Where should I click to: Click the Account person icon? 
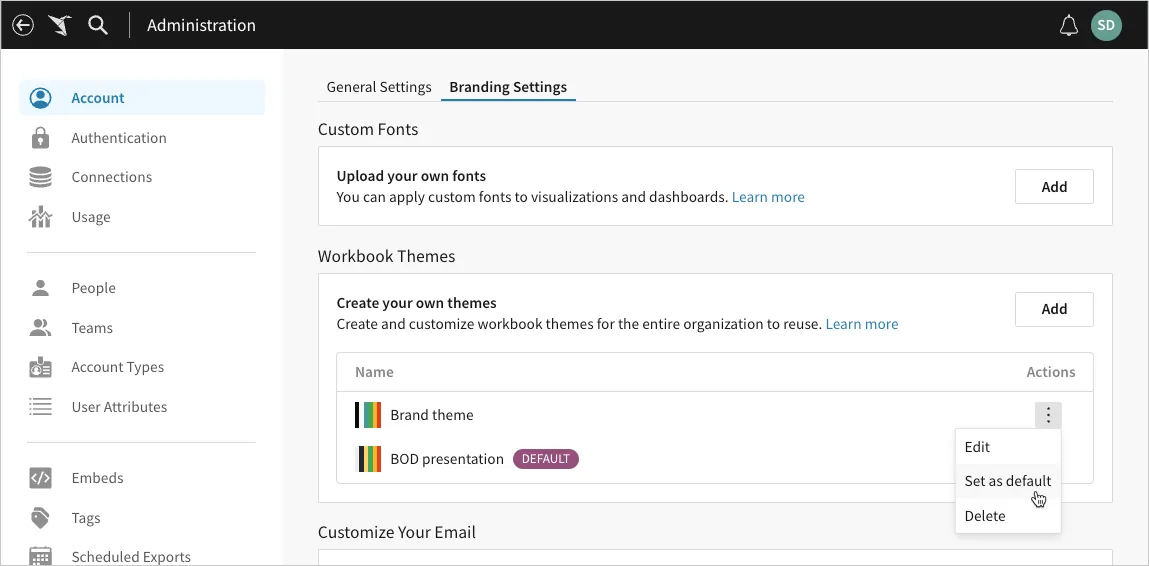(40, 98)
